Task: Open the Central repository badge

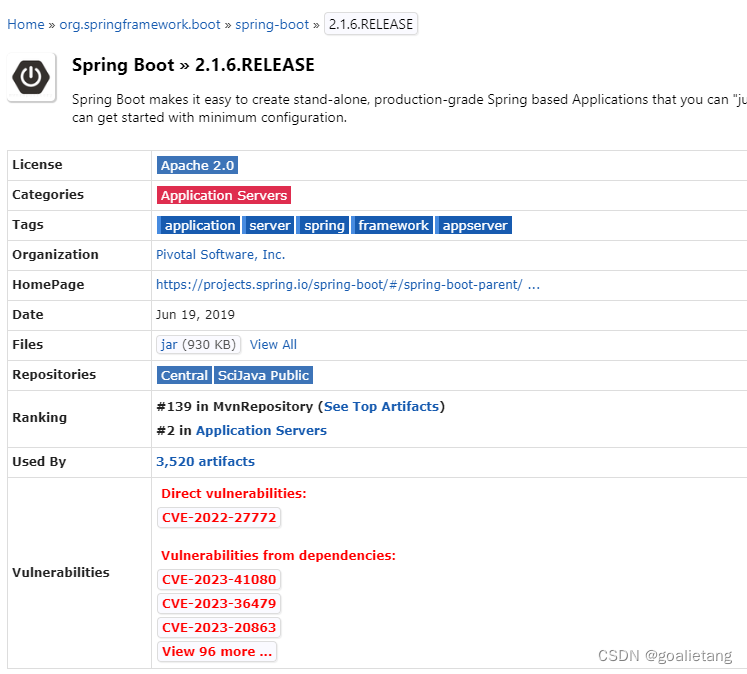Action: coord(184,375)
